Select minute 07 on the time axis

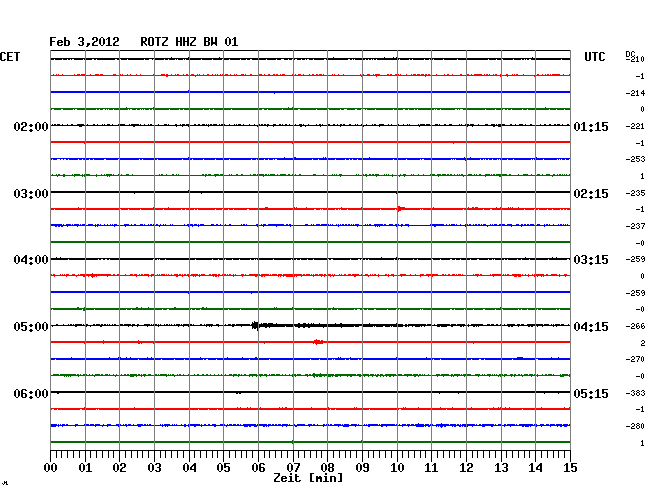[293, 468]
